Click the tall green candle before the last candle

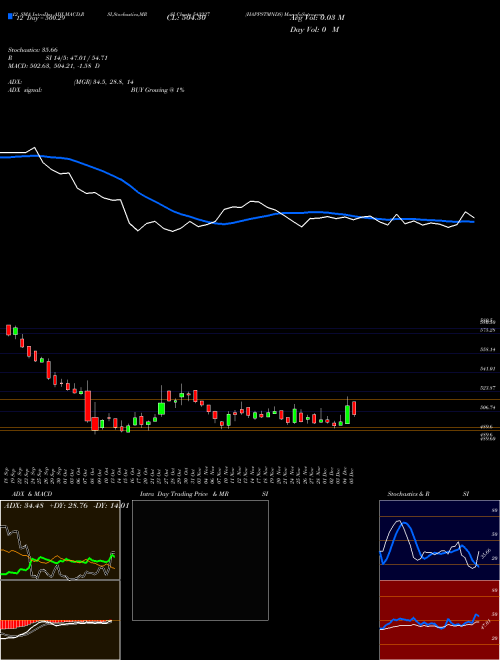pos(348,414)
